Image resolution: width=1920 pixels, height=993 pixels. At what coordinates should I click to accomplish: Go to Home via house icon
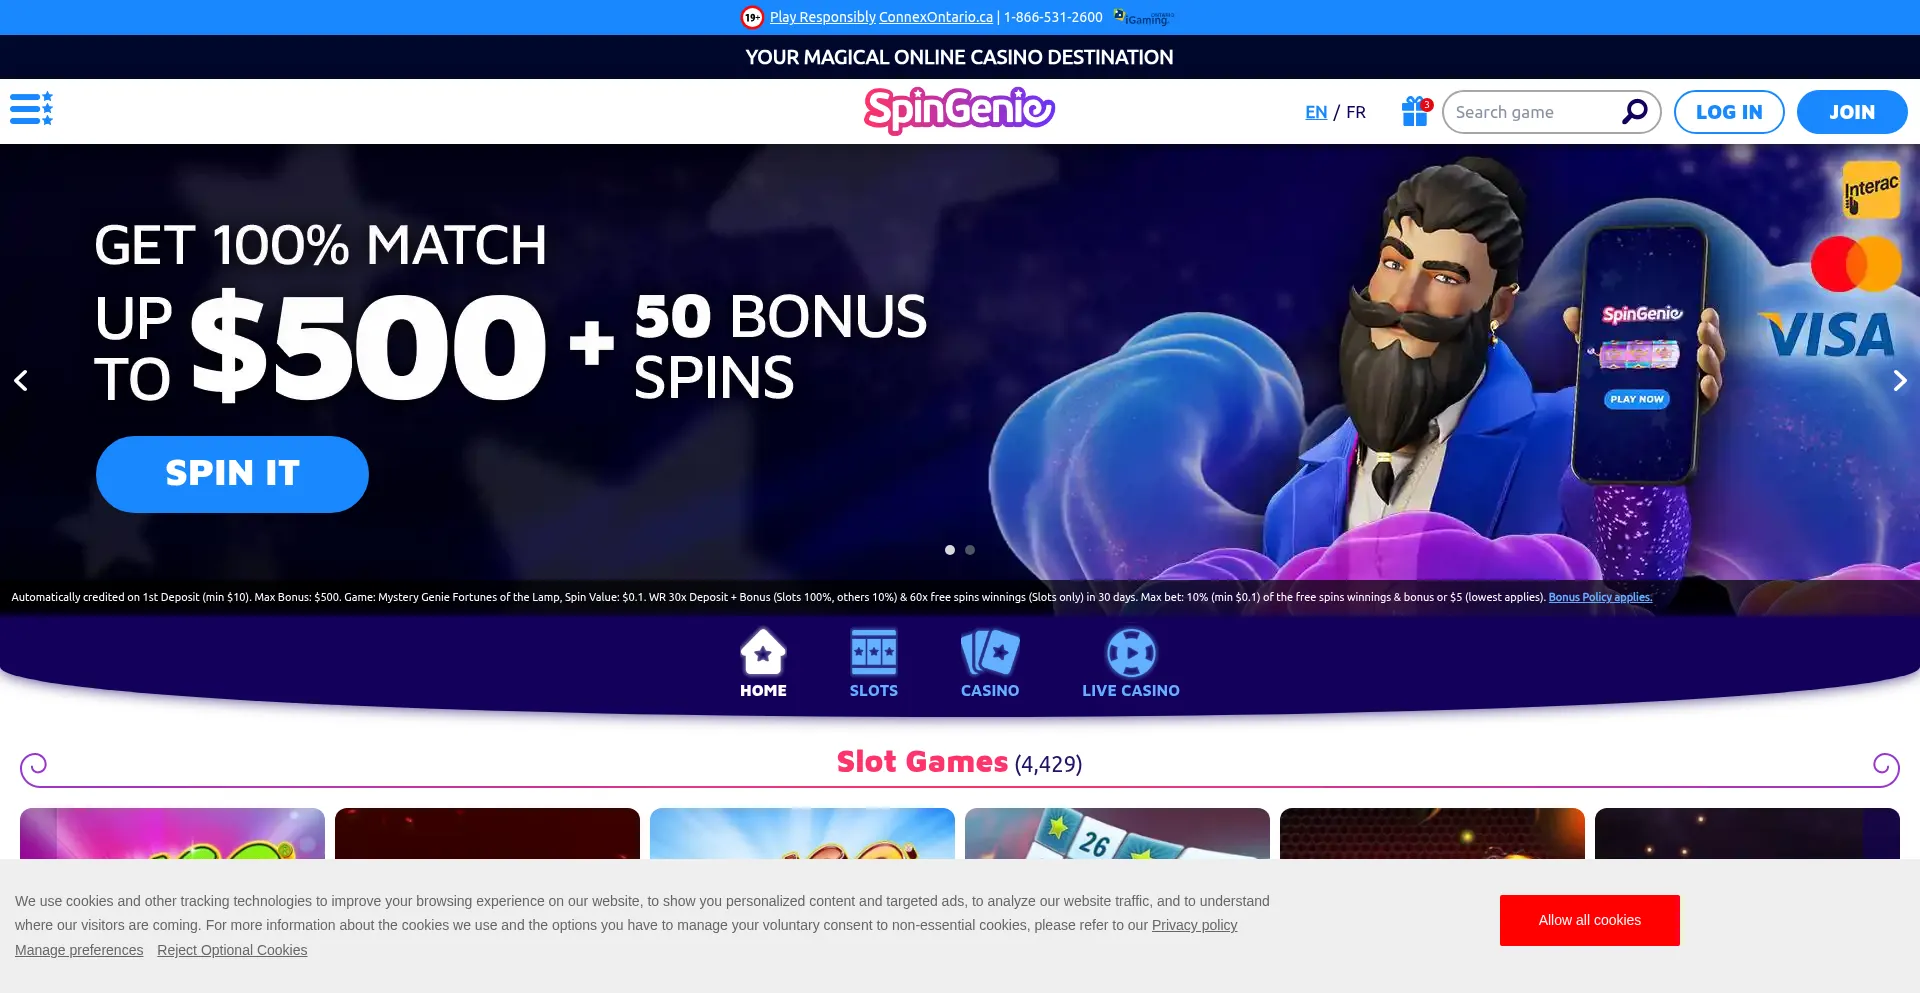tap(763, 653)
